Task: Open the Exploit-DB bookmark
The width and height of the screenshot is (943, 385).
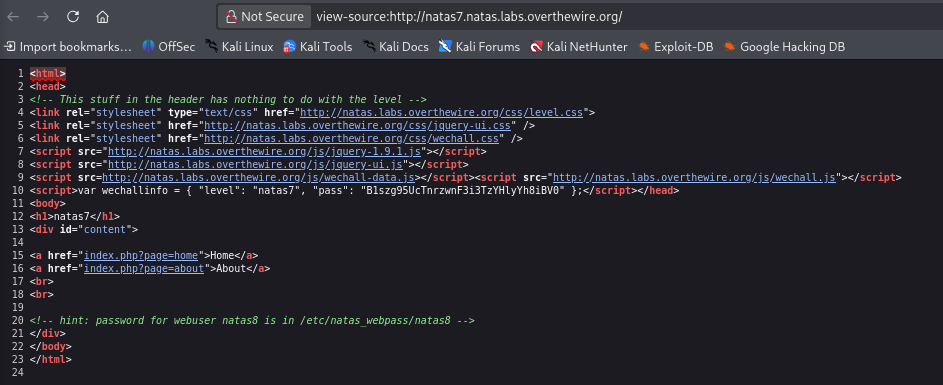Action: [675, 46]
